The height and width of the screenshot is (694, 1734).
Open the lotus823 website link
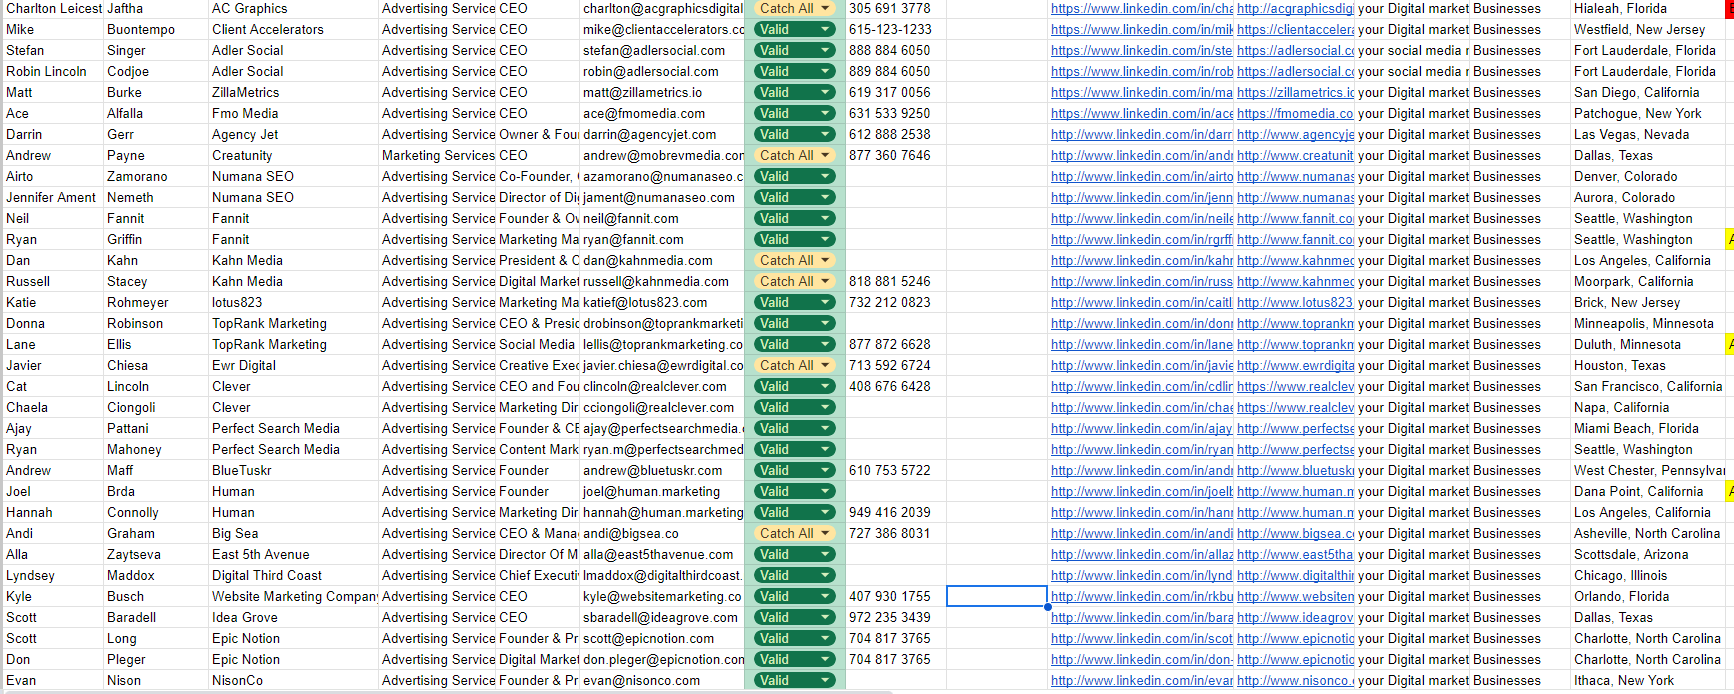1296,302
